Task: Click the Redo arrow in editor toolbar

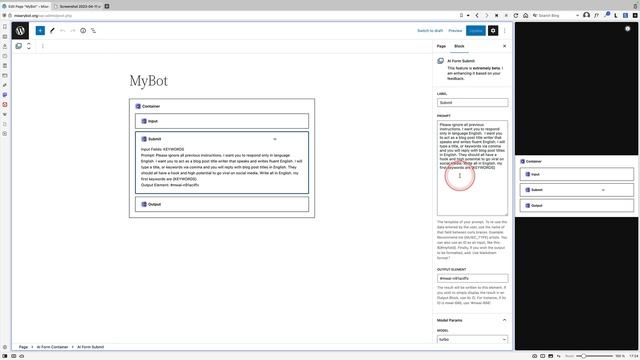Action: pyautogui.click(x=73, y=31)
